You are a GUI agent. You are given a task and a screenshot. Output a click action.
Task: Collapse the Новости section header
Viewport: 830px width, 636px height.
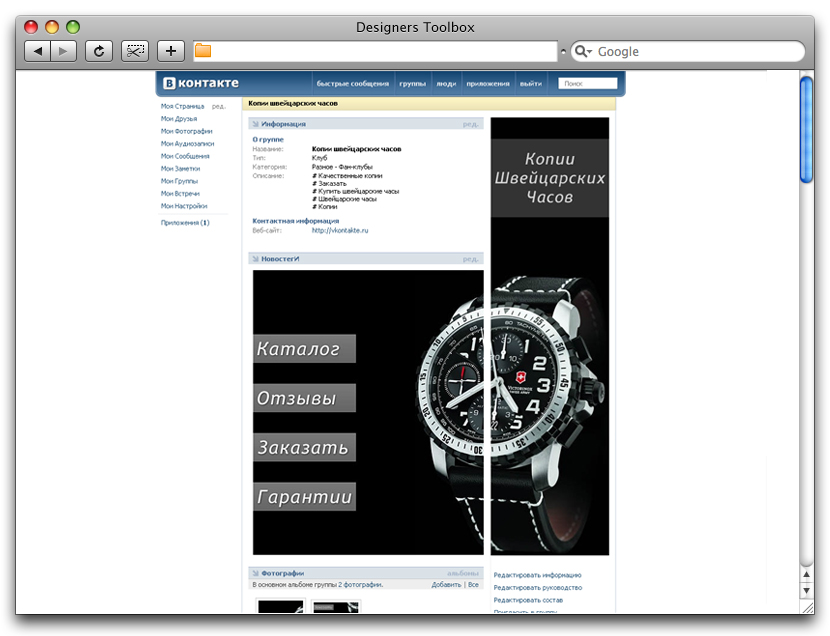tap(280, 259)
